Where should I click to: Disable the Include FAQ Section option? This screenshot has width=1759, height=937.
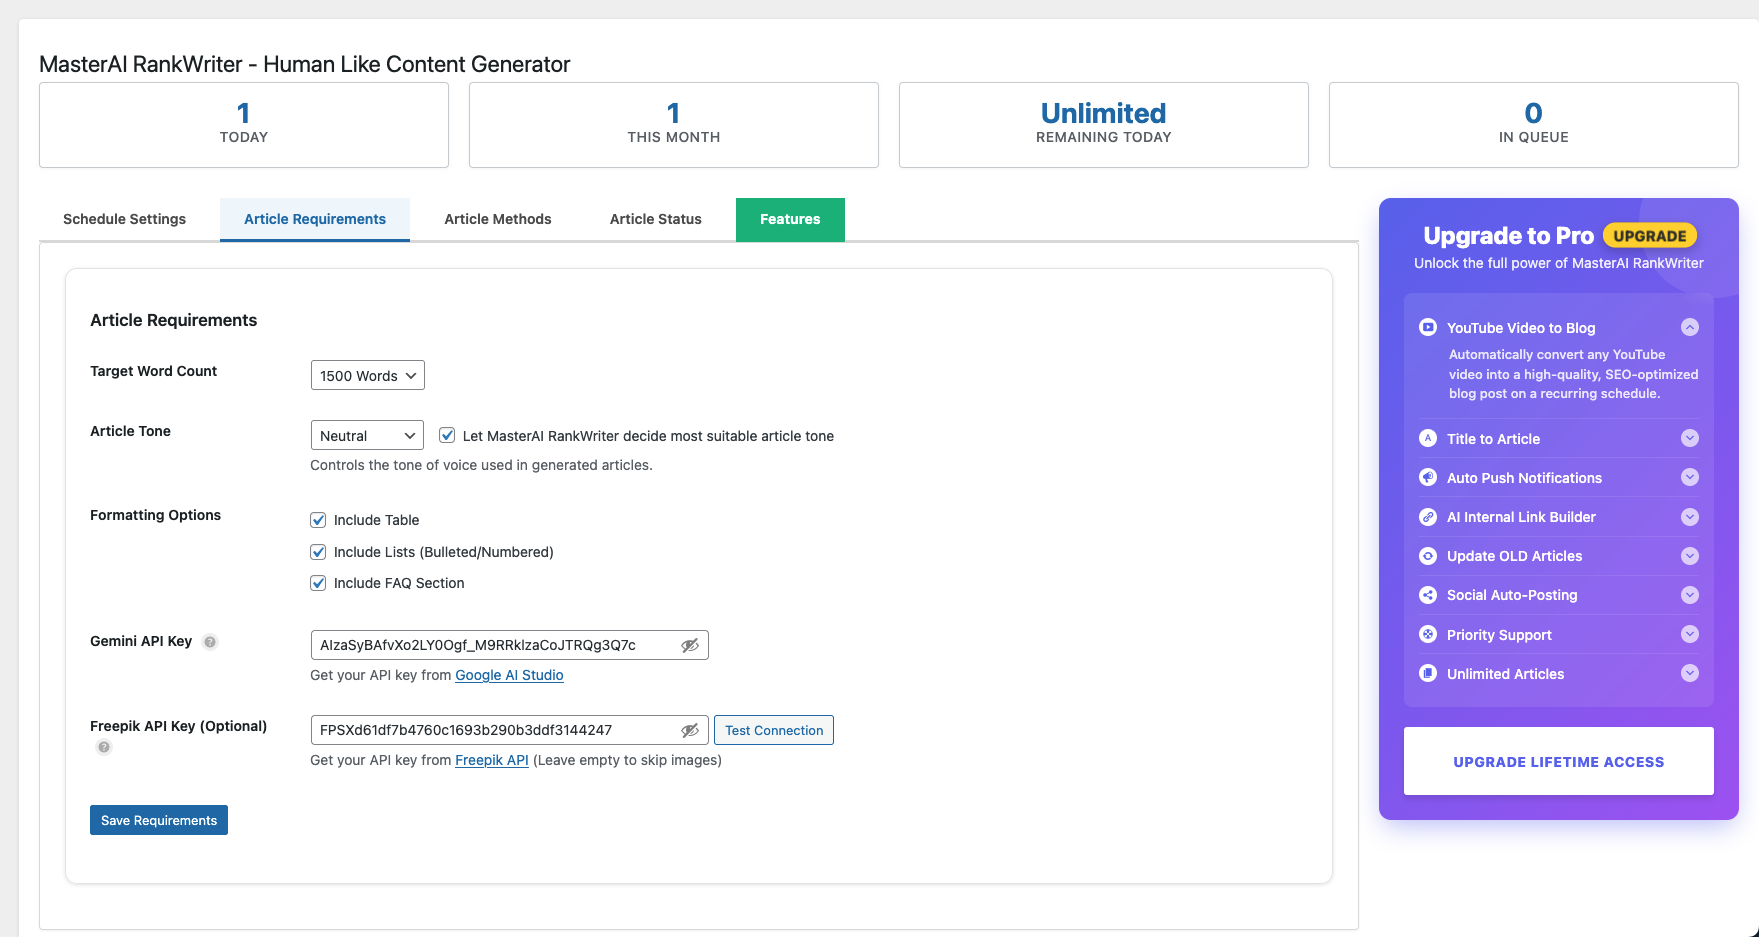[318, 583]
